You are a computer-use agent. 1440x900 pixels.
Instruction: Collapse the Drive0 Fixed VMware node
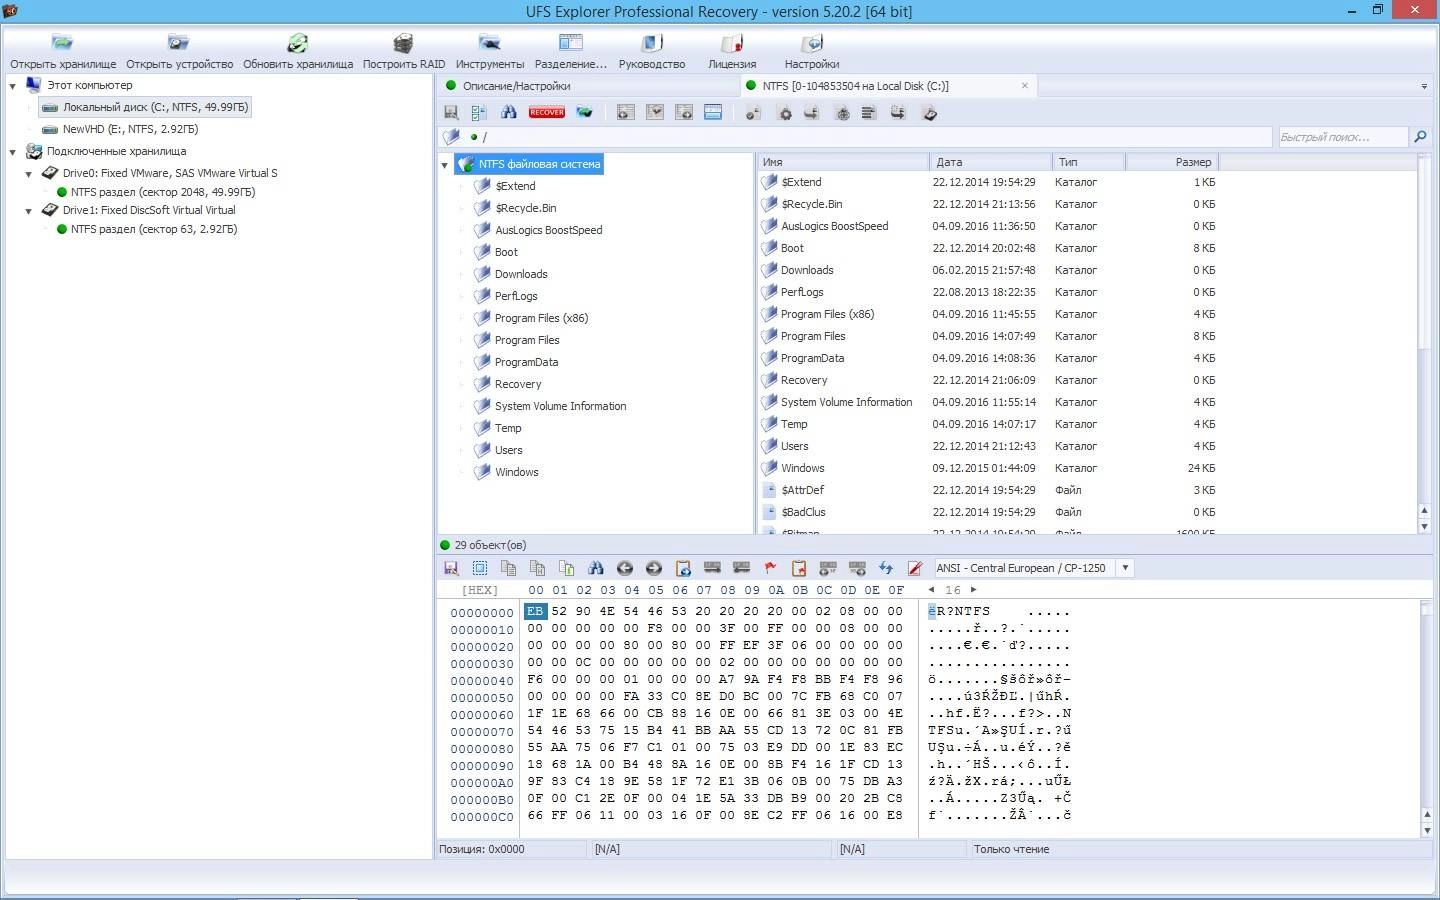tap(29, 174)
